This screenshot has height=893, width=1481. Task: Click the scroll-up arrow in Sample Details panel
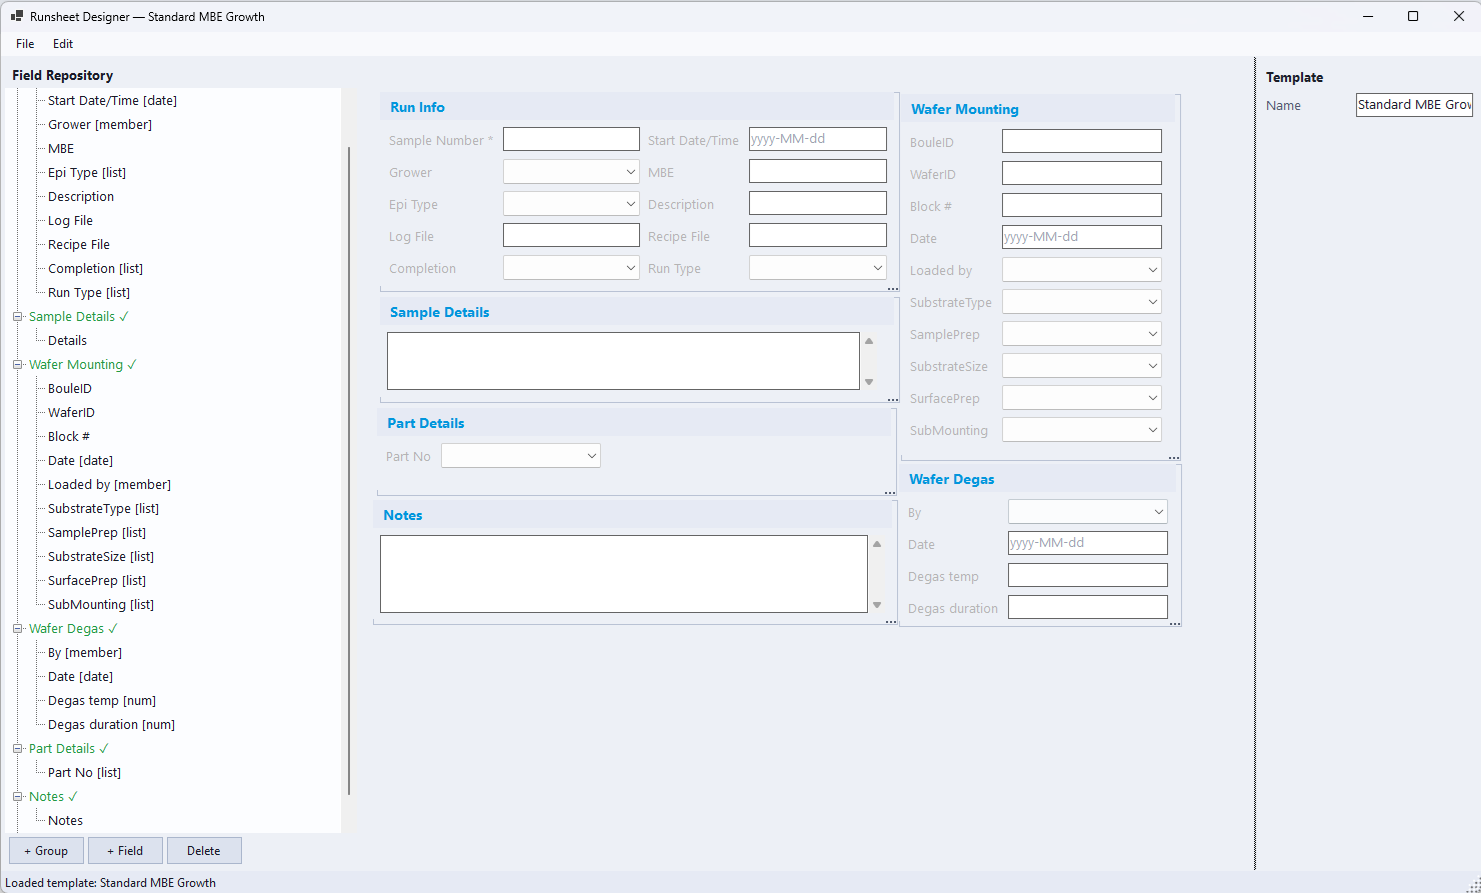click(868, 340)
